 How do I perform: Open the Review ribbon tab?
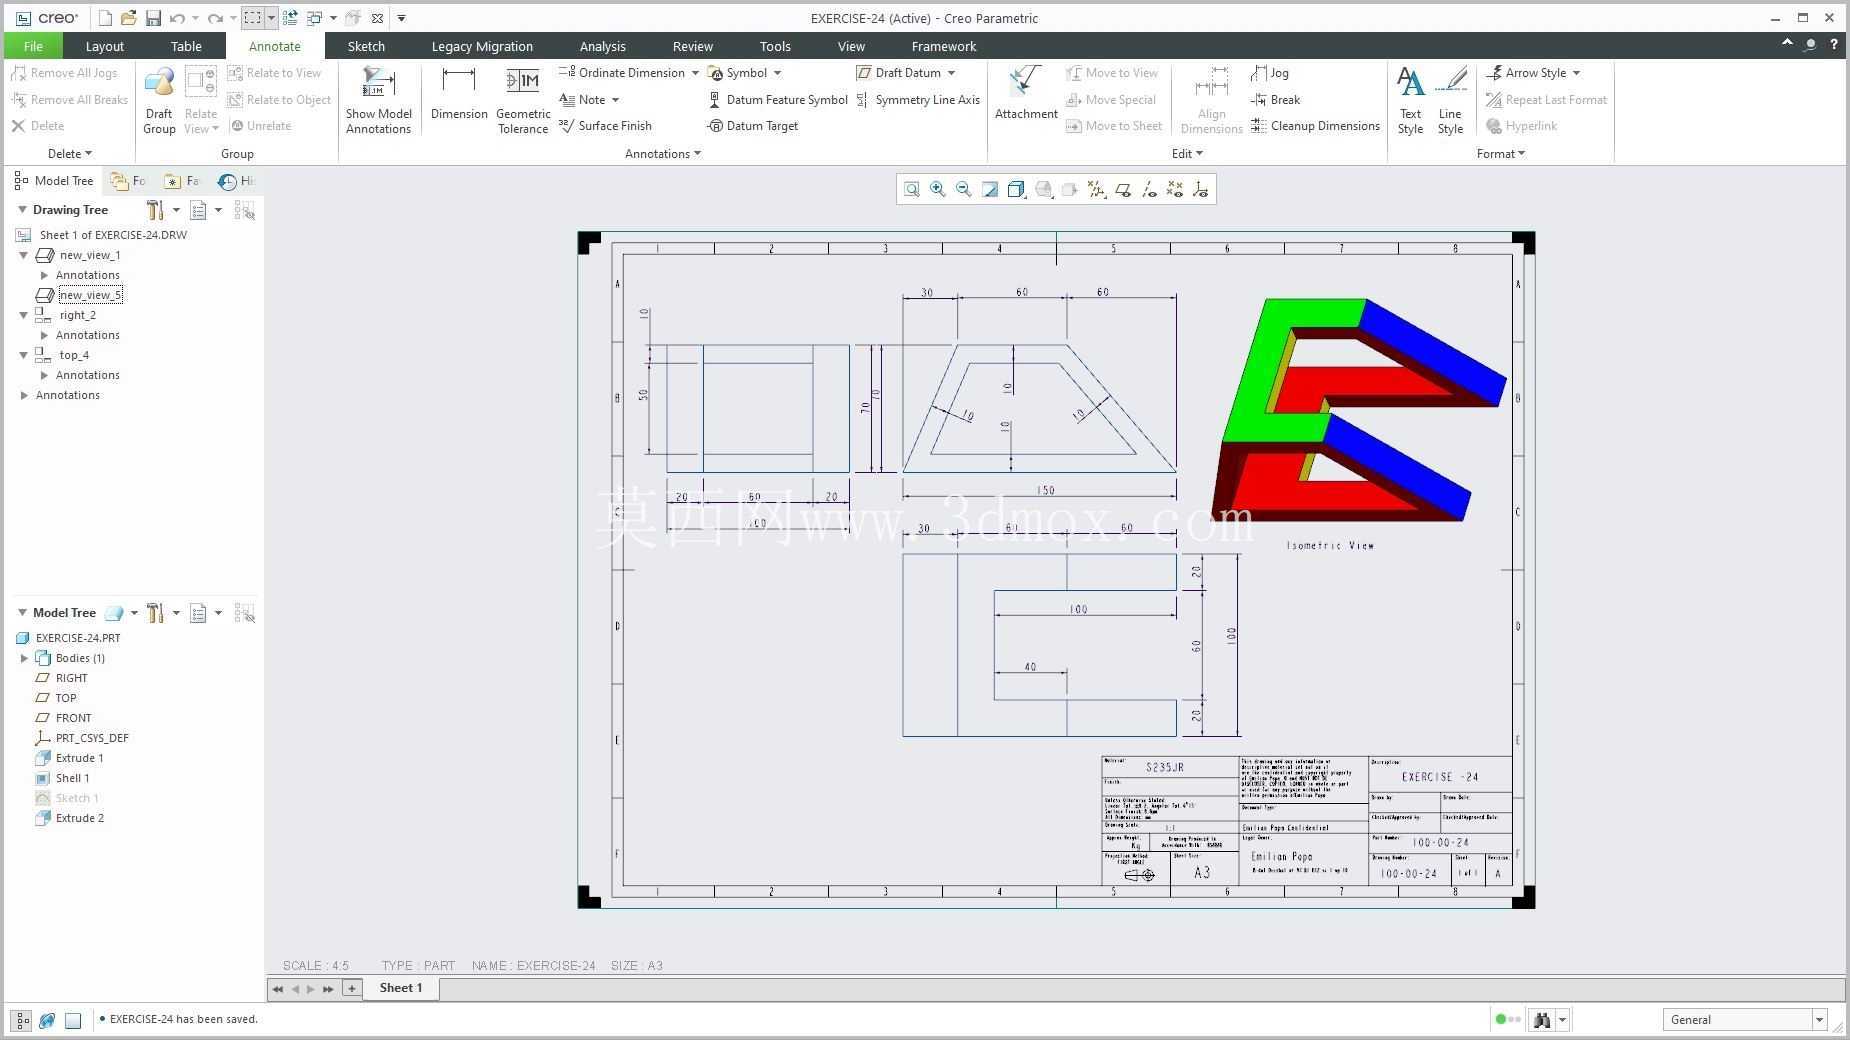point(692,46)
